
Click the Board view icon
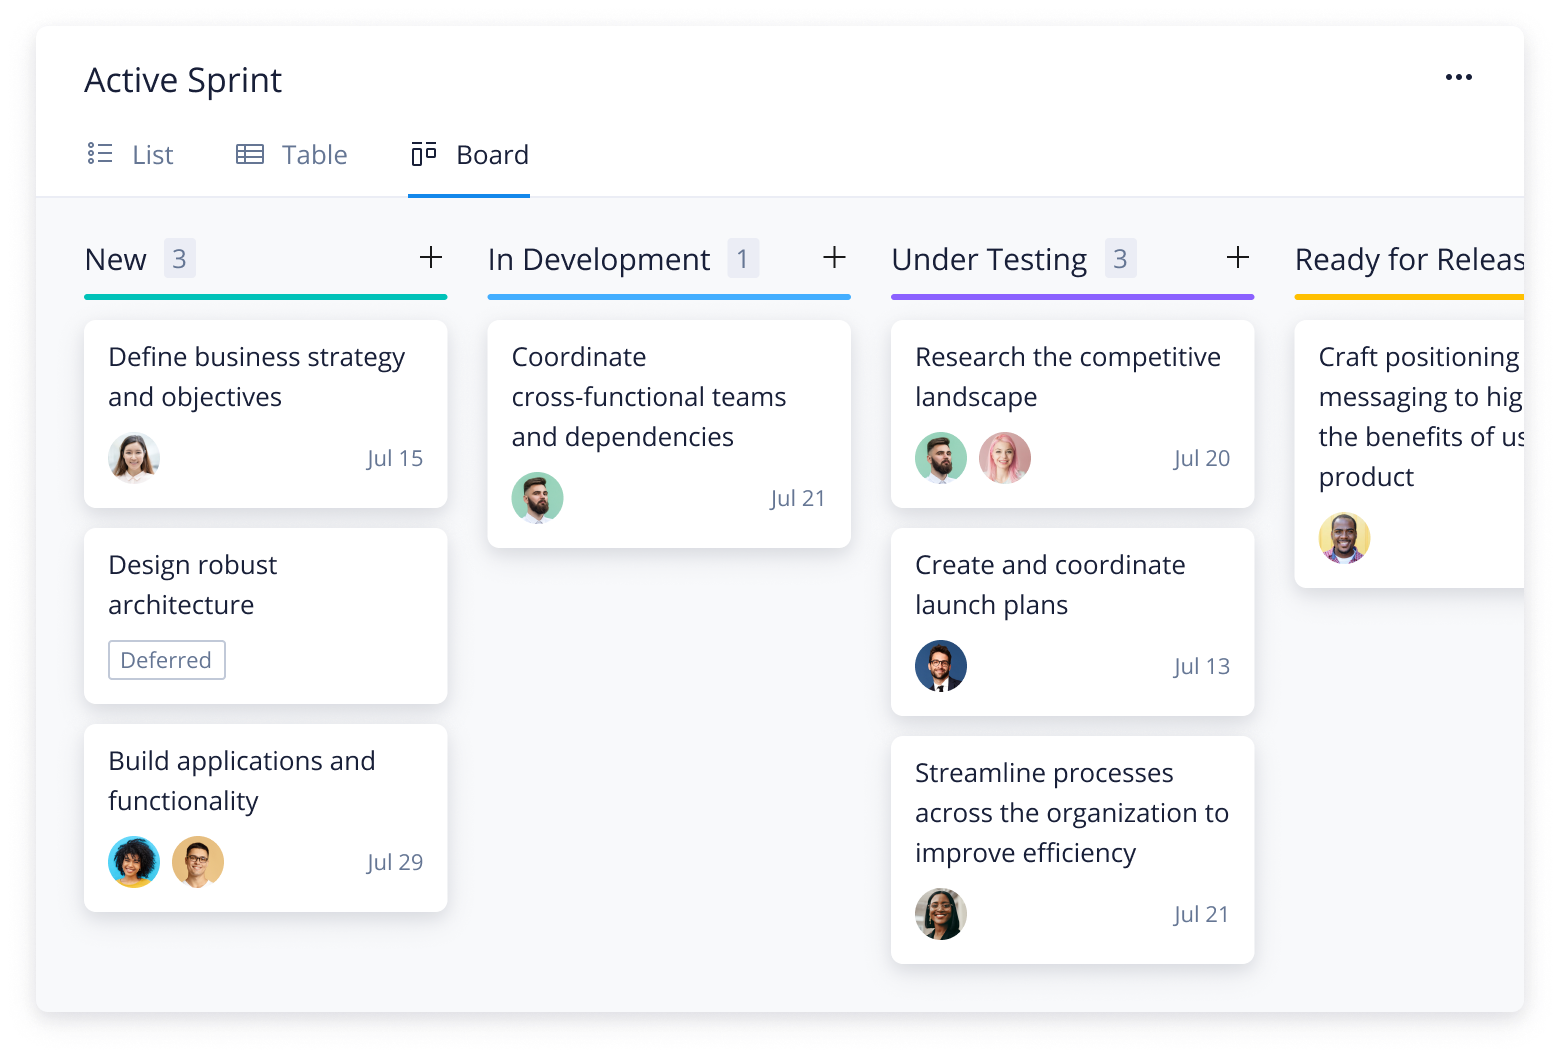coord(424,154)
